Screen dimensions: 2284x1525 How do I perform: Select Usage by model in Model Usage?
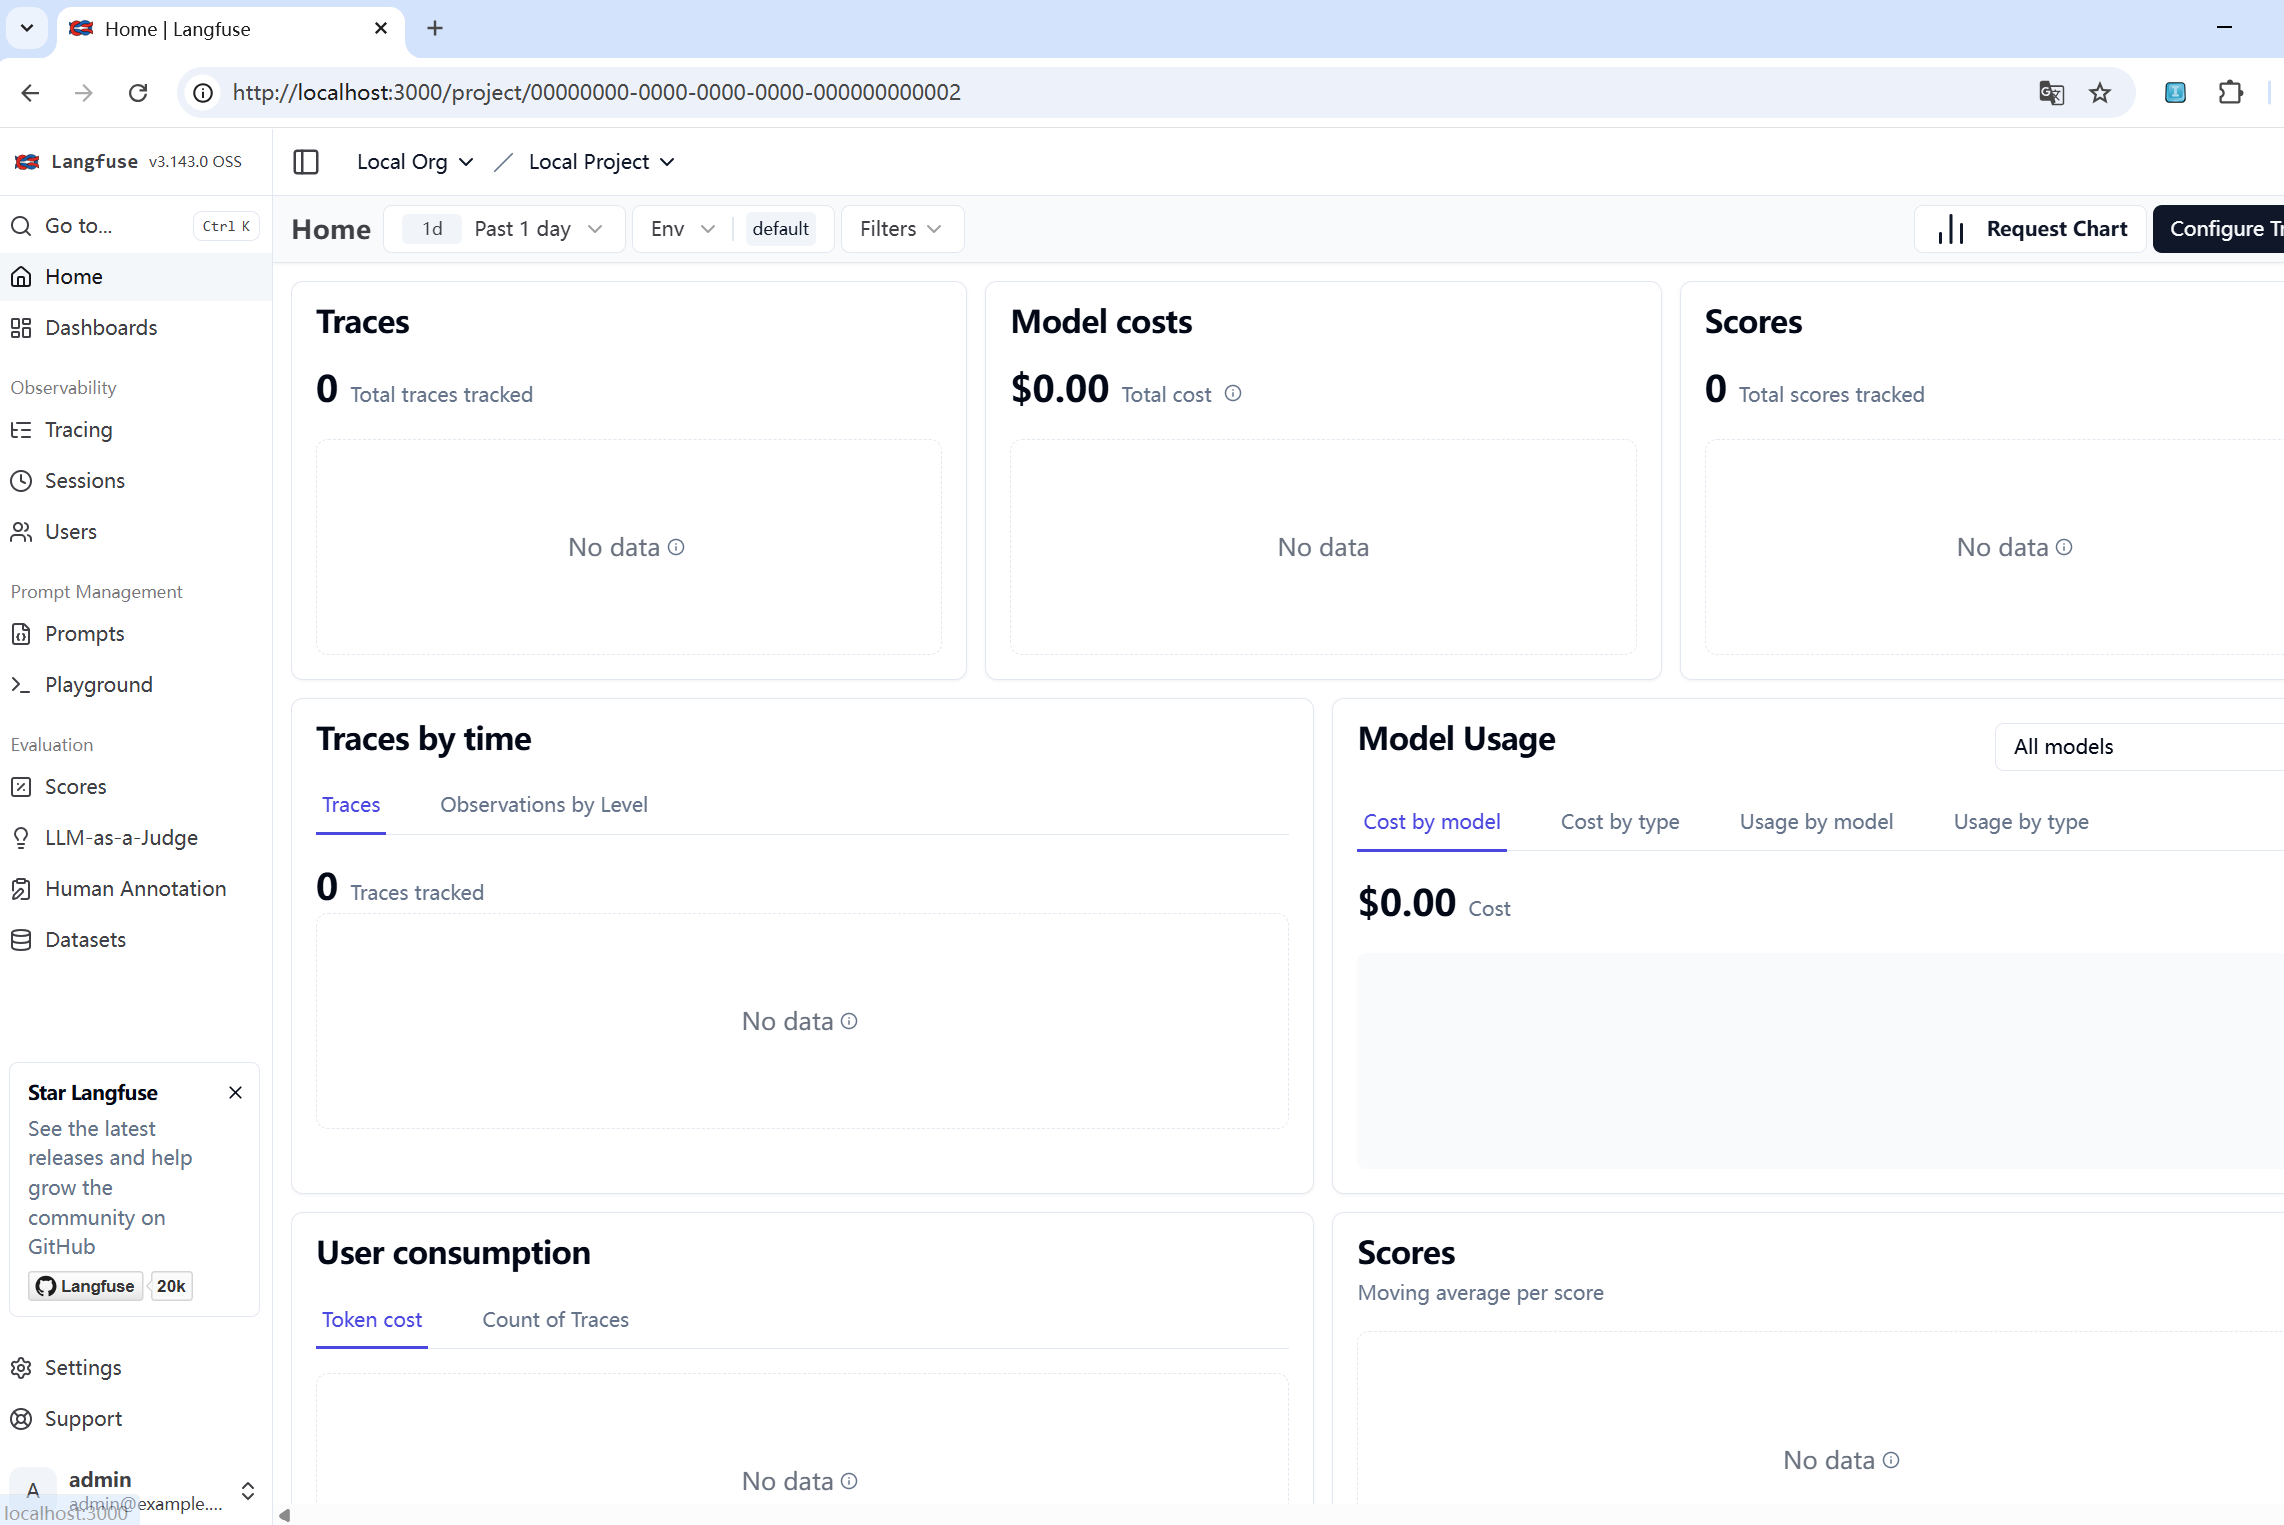tap(1816, 821)
